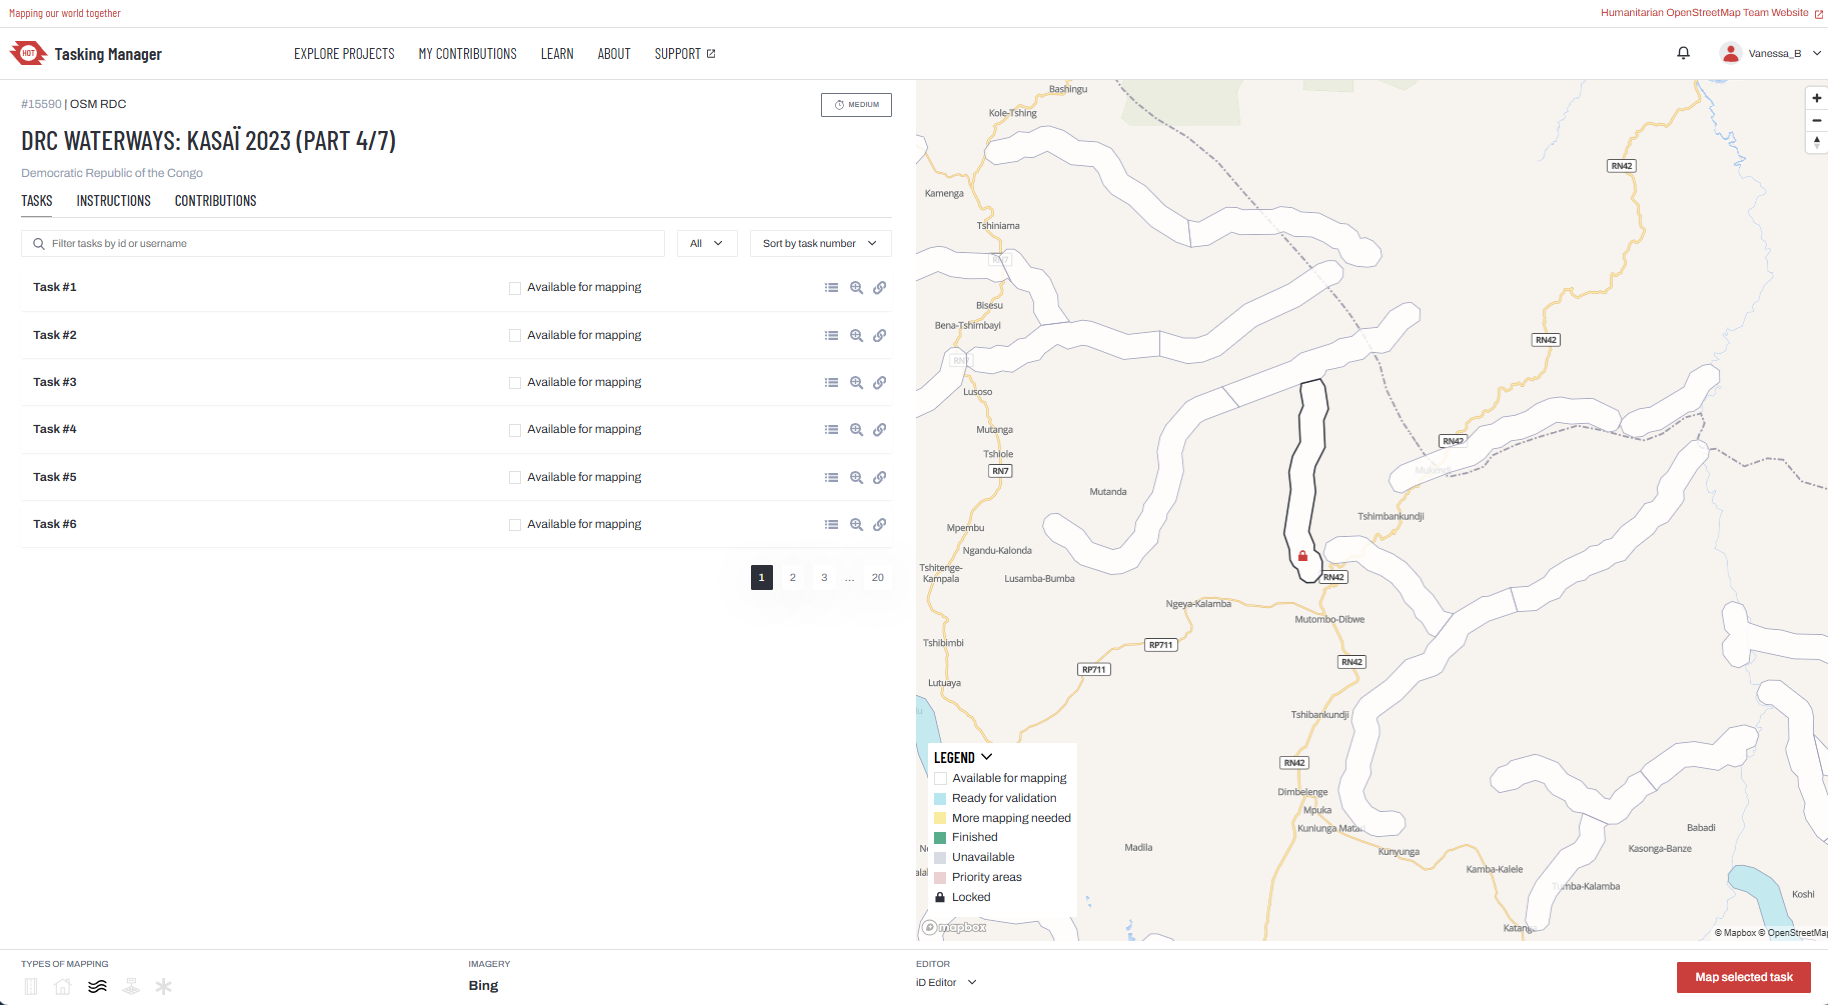This screenshot has width=1828, height=1005.
Task: Click Map selected task button
Action: [1744, 977]
